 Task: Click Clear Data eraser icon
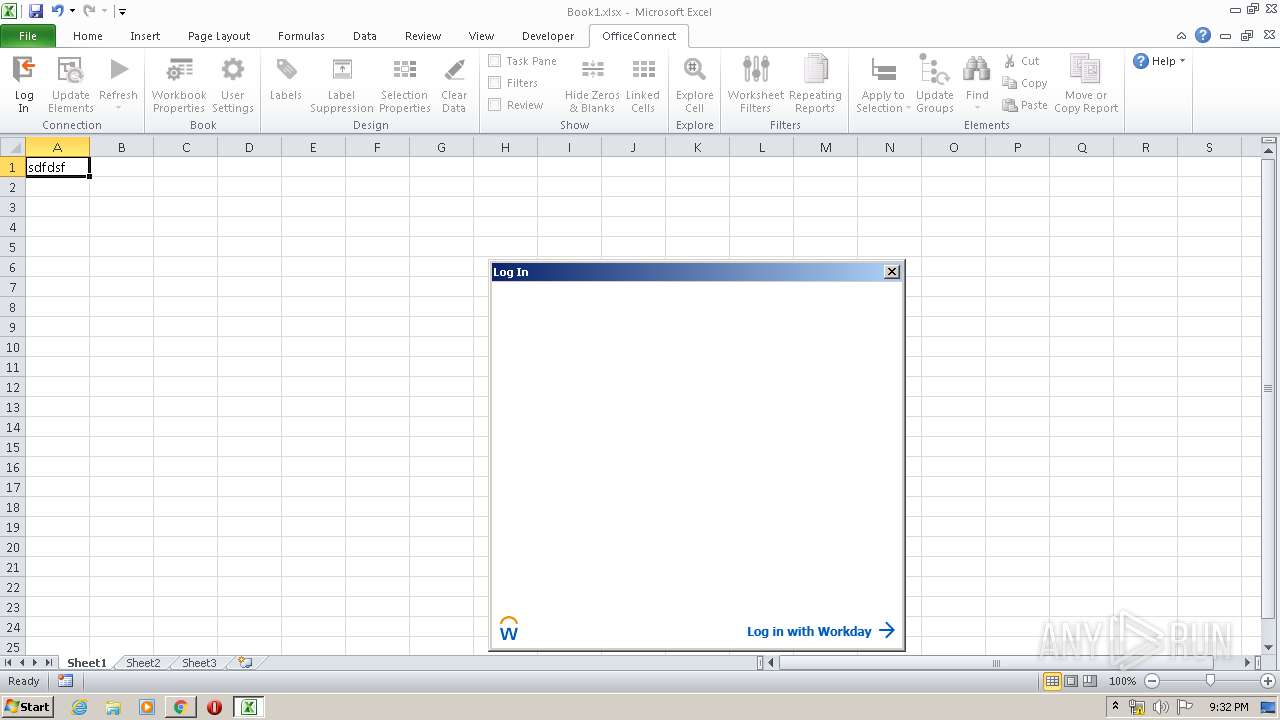tap(454, 70)
